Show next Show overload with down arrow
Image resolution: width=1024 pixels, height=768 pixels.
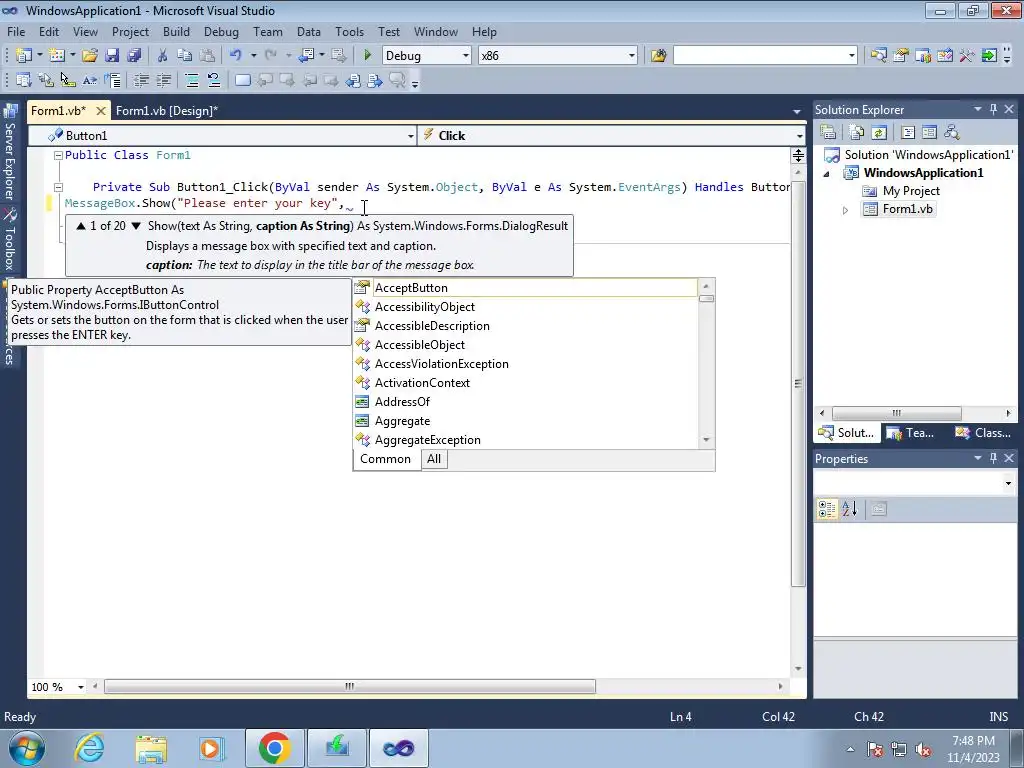[x=136, y=226]
